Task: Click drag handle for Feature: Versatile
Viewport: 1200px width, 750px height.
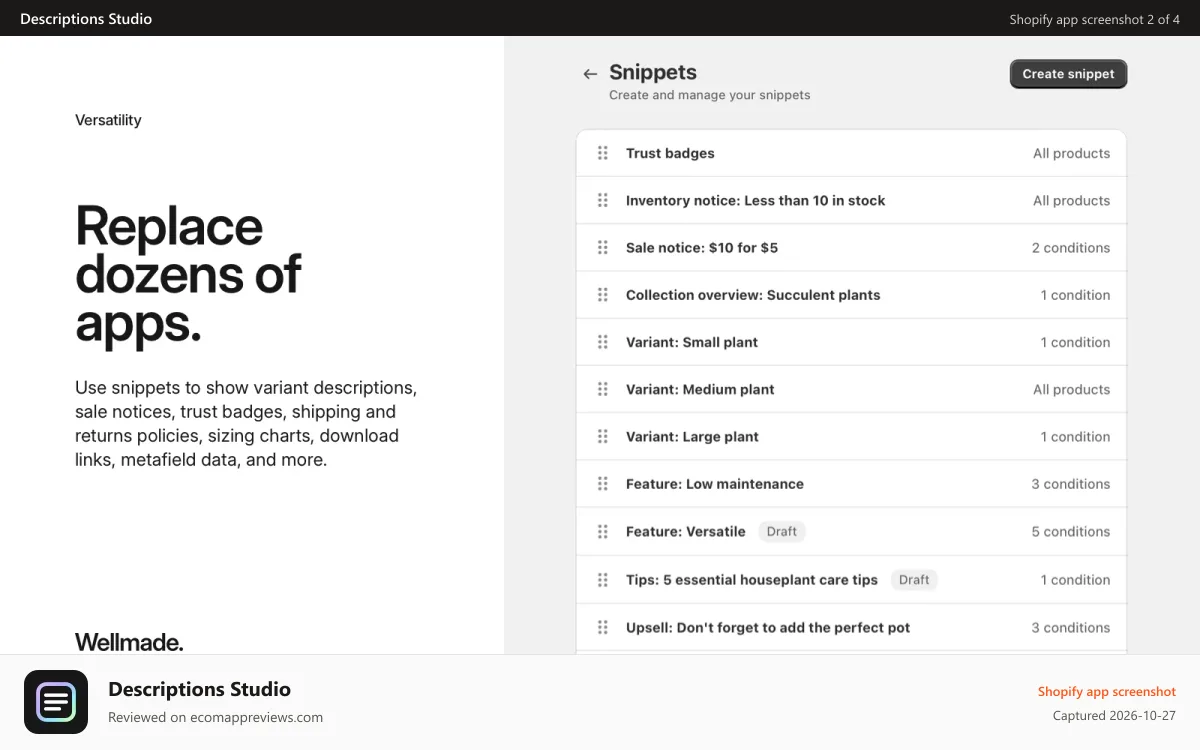Action: coord(603,532)
